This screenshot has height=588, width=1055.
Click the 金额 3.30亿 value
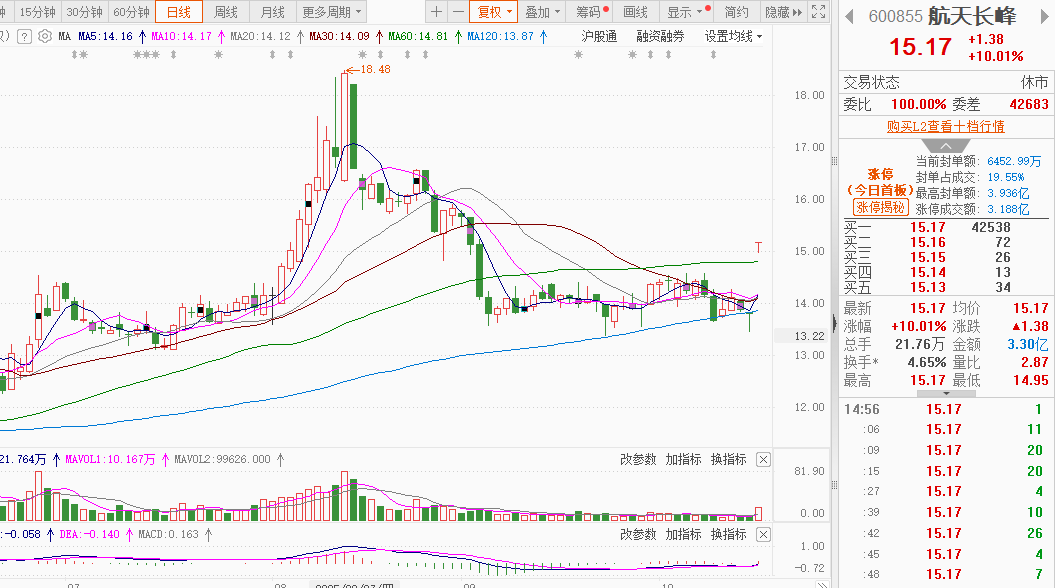click(x=1027, y=344)
